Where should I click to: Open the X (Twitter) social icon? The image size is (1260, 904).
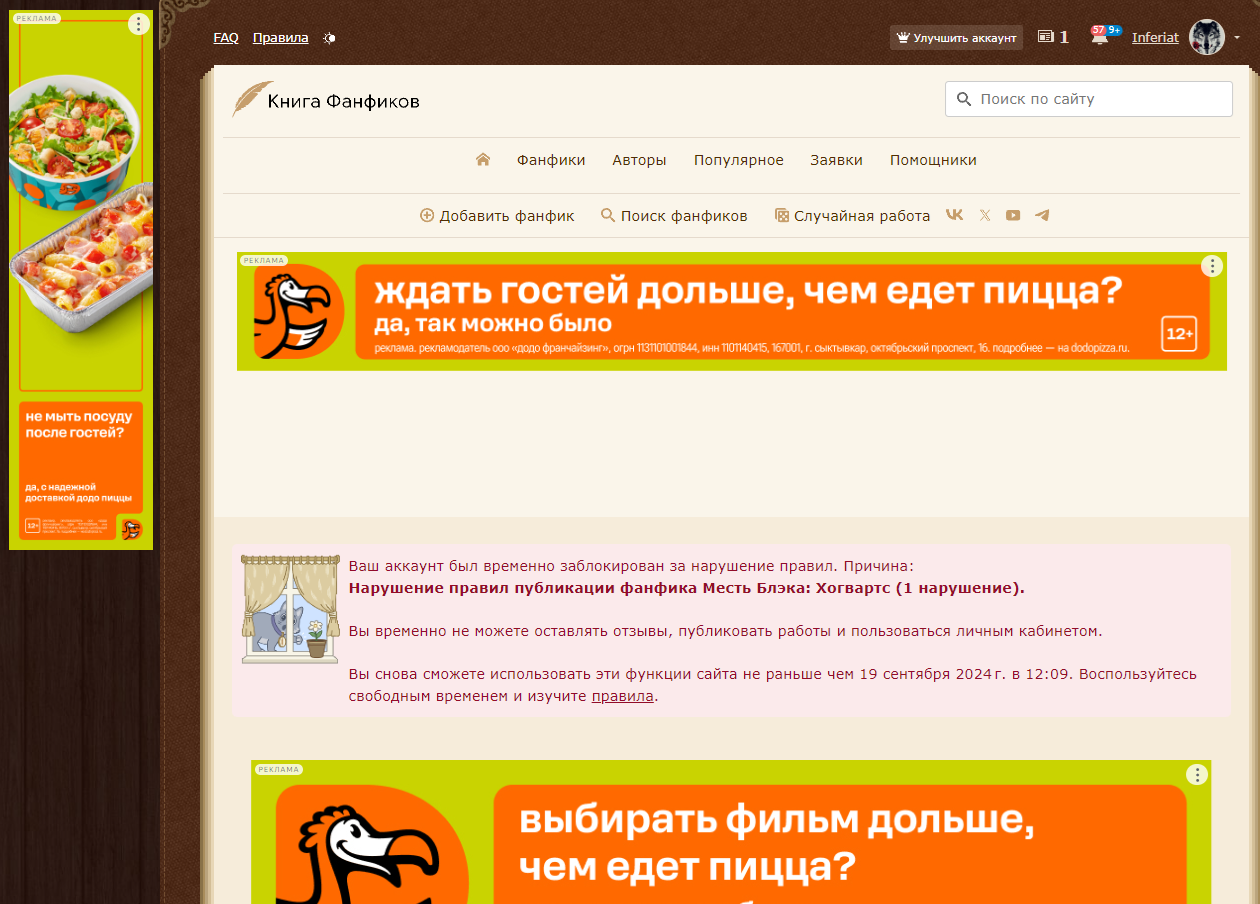click(x=985, y=215)
